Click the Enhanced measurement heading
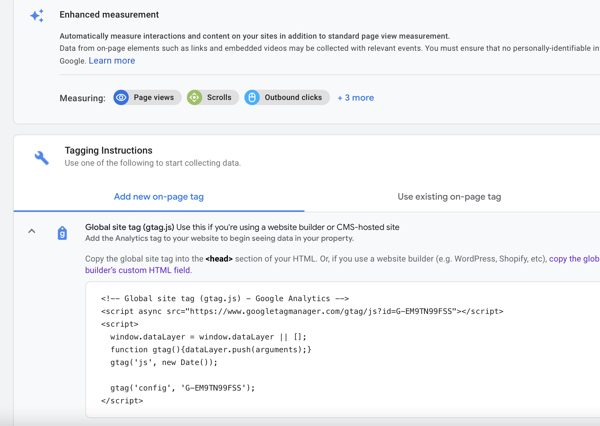 click(109, 15)
